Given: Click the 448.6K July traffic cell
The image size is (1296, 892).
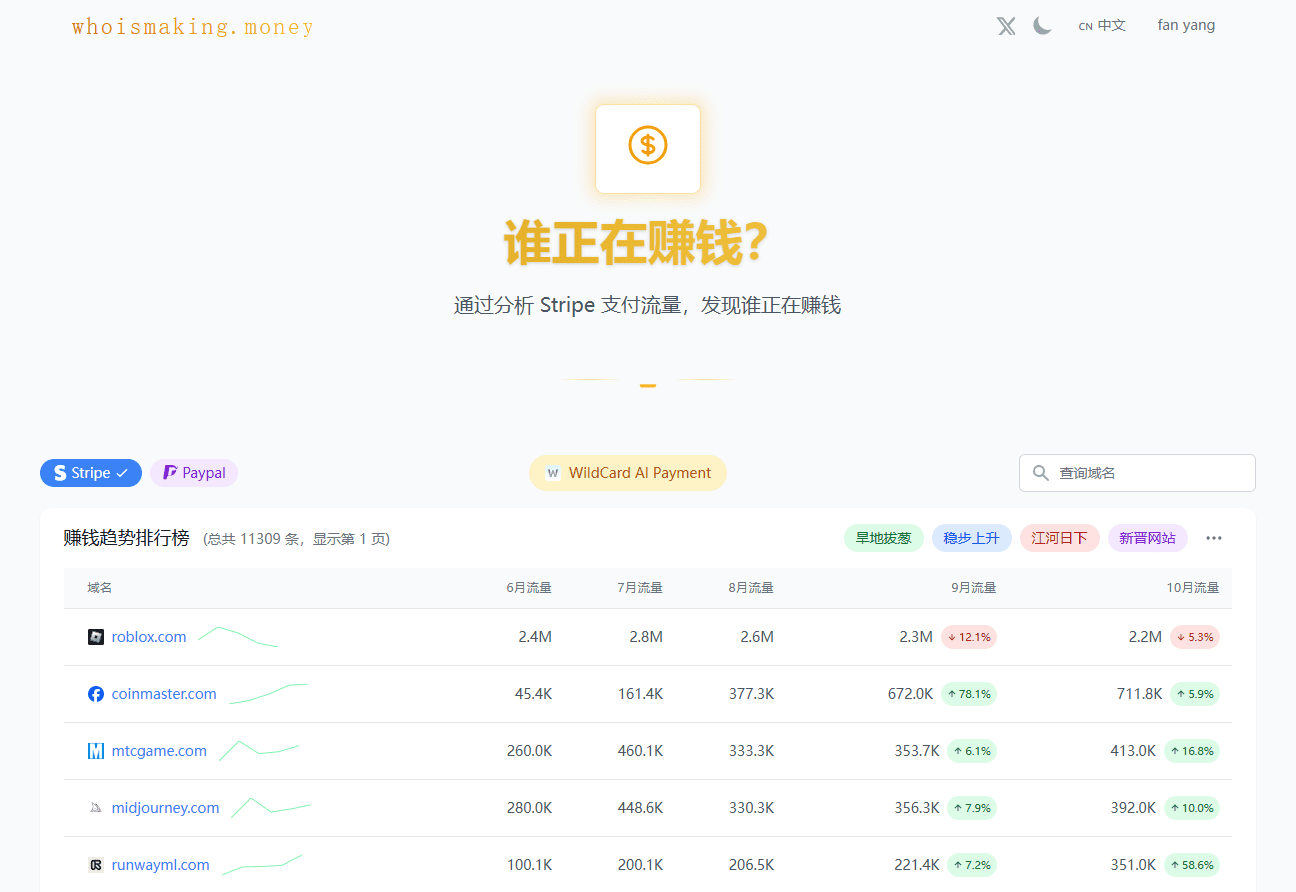Looking at the screenshot, I should pos(640,808).
